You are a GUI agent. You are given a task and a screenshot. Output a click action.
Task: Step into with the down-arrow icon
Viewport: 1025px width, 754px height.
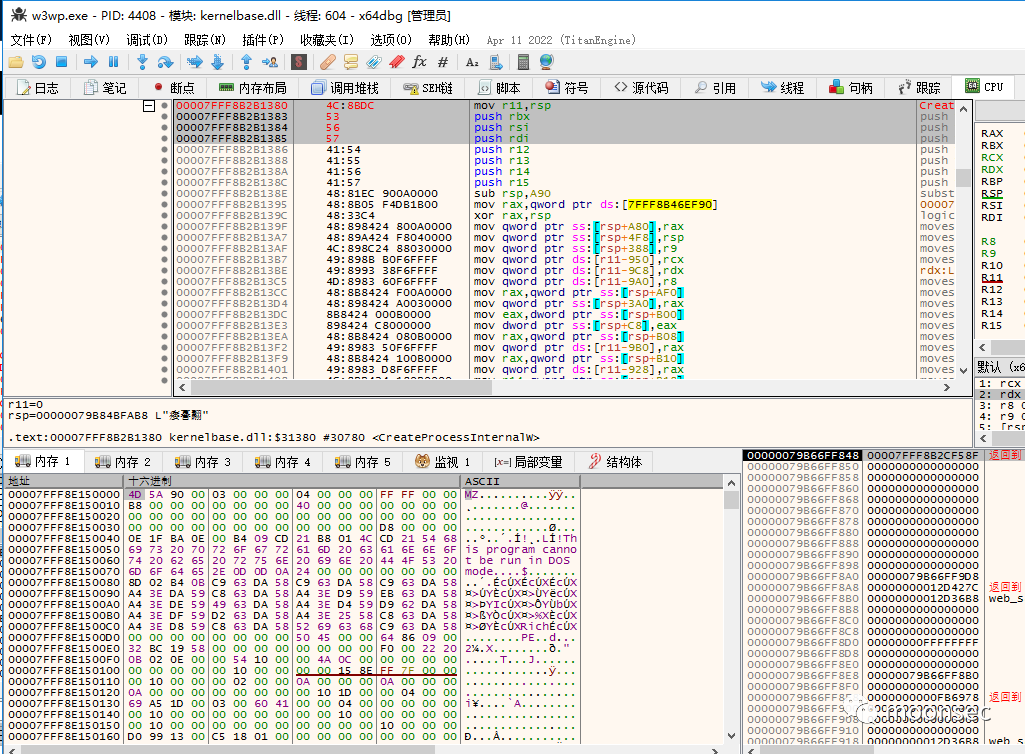pos(142,62)
